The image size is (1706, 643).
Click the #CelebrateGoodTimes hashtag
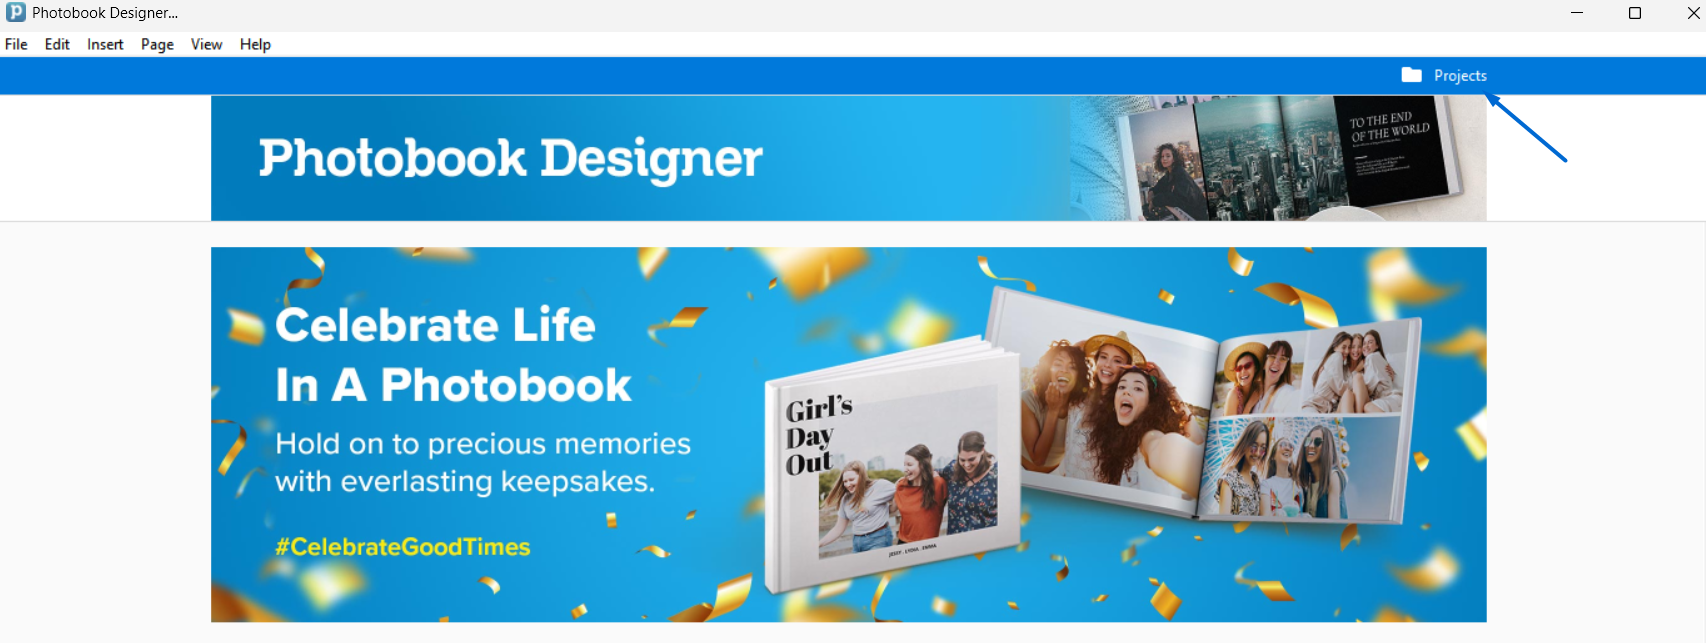[402, 547]
